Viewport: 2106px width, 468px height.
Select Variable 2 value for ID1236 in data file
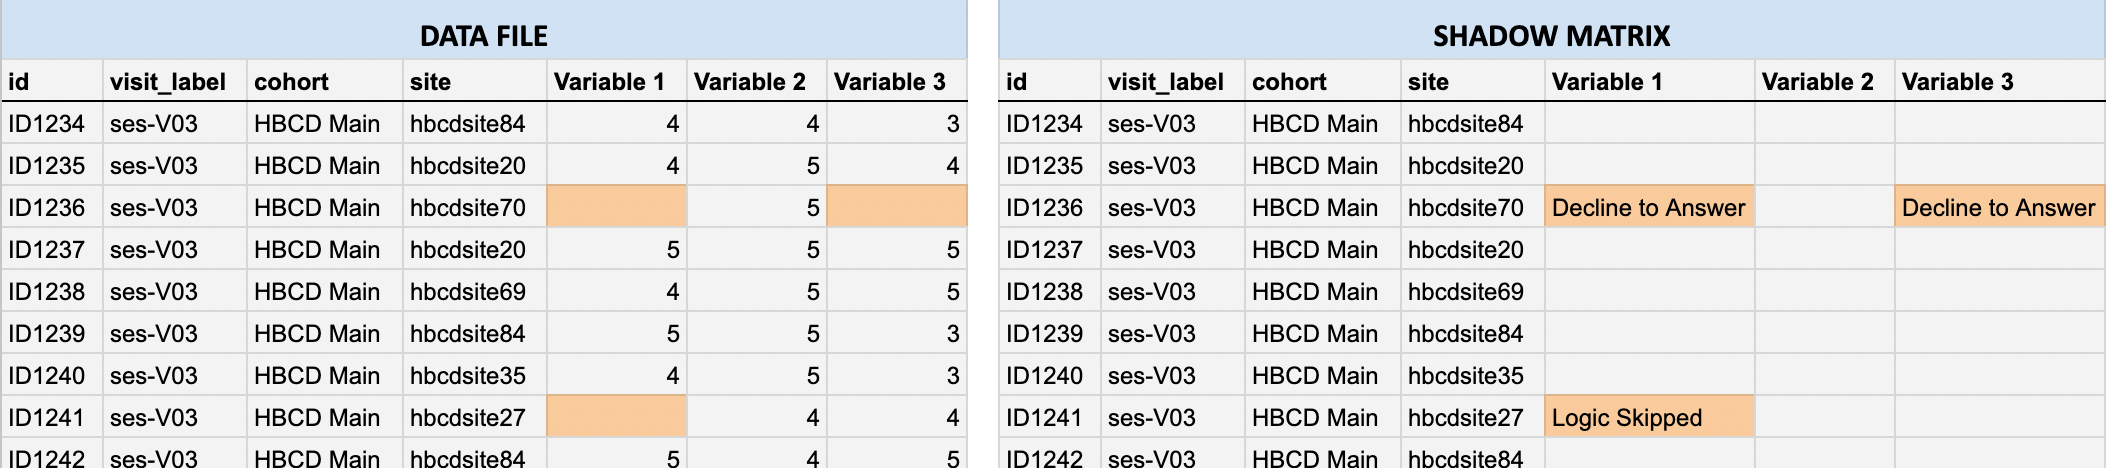757,207
